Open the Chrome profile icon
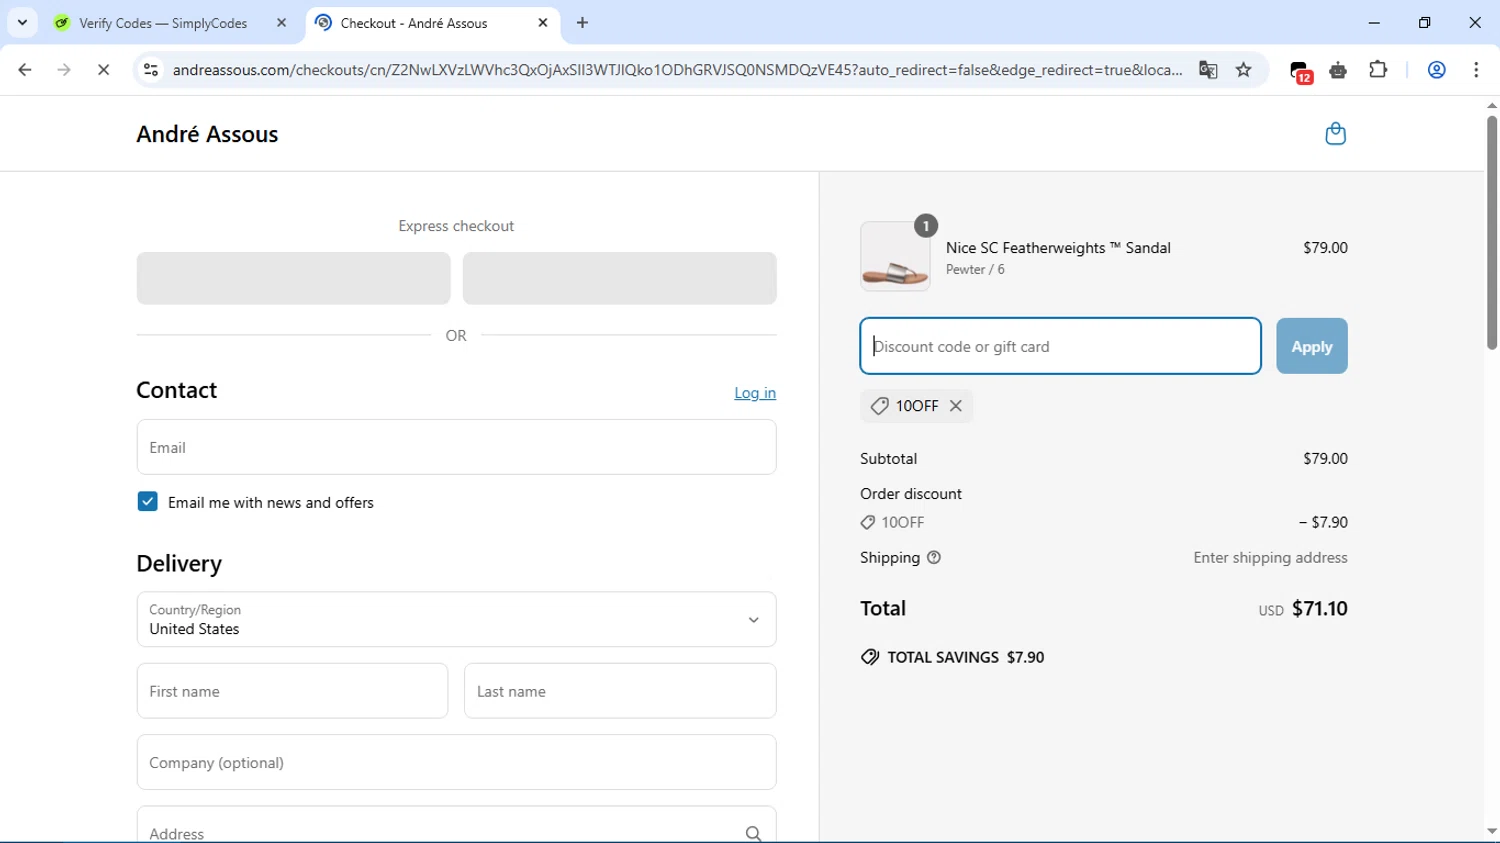The width and height of the screenshot is (1500, 843). click(1436, 70)
